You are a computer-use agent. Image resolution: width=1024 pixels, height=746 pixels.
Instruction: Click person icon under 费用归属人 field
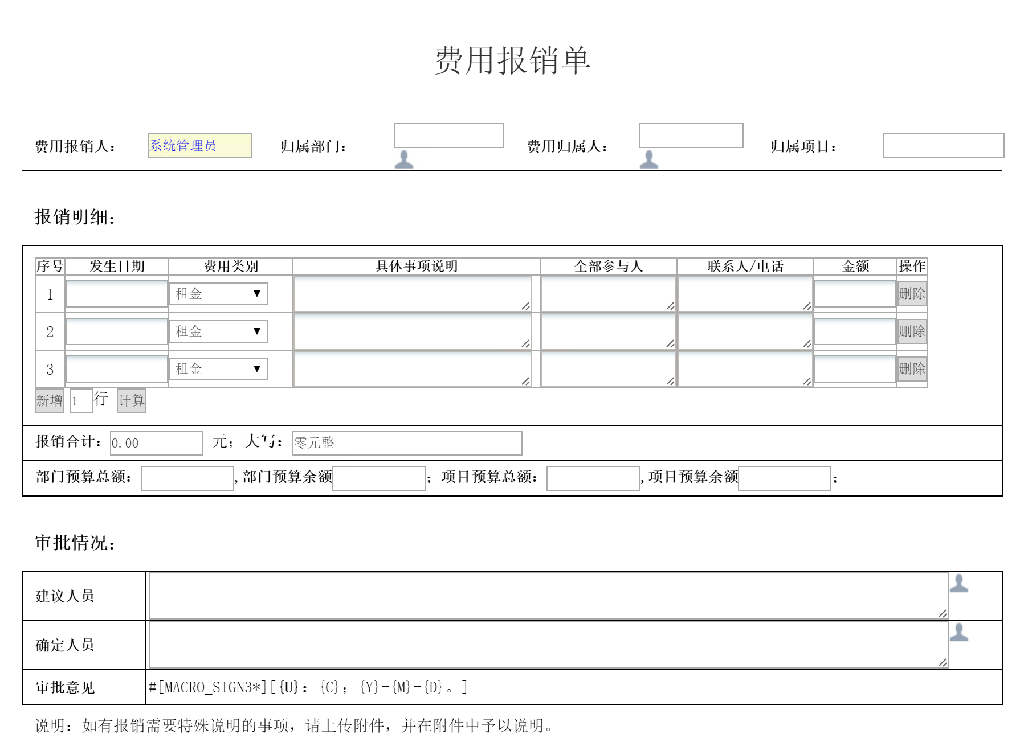tap(649, 159)
